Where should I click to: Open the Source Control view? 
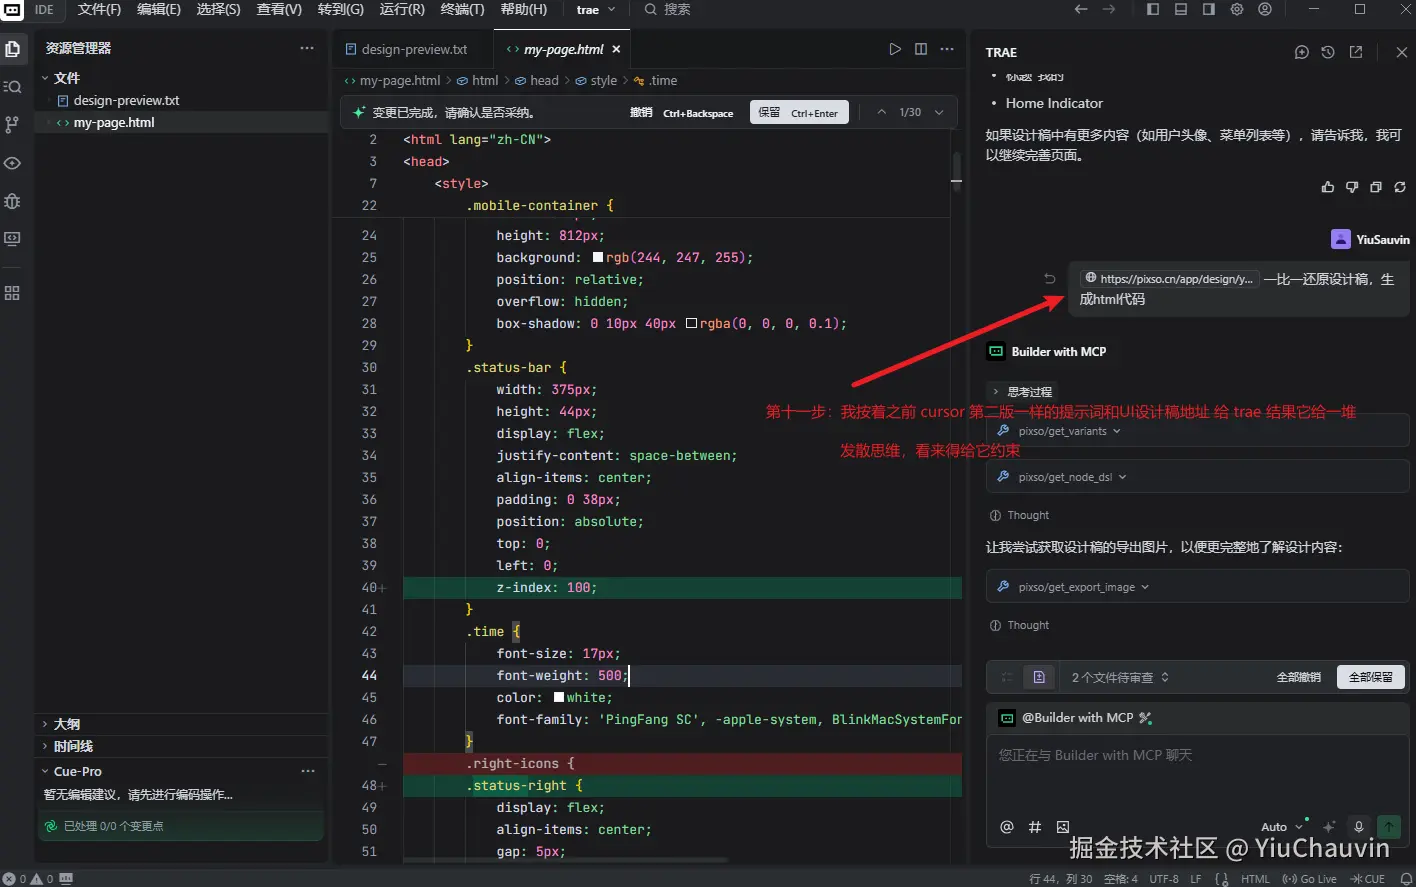coord(13,124)
